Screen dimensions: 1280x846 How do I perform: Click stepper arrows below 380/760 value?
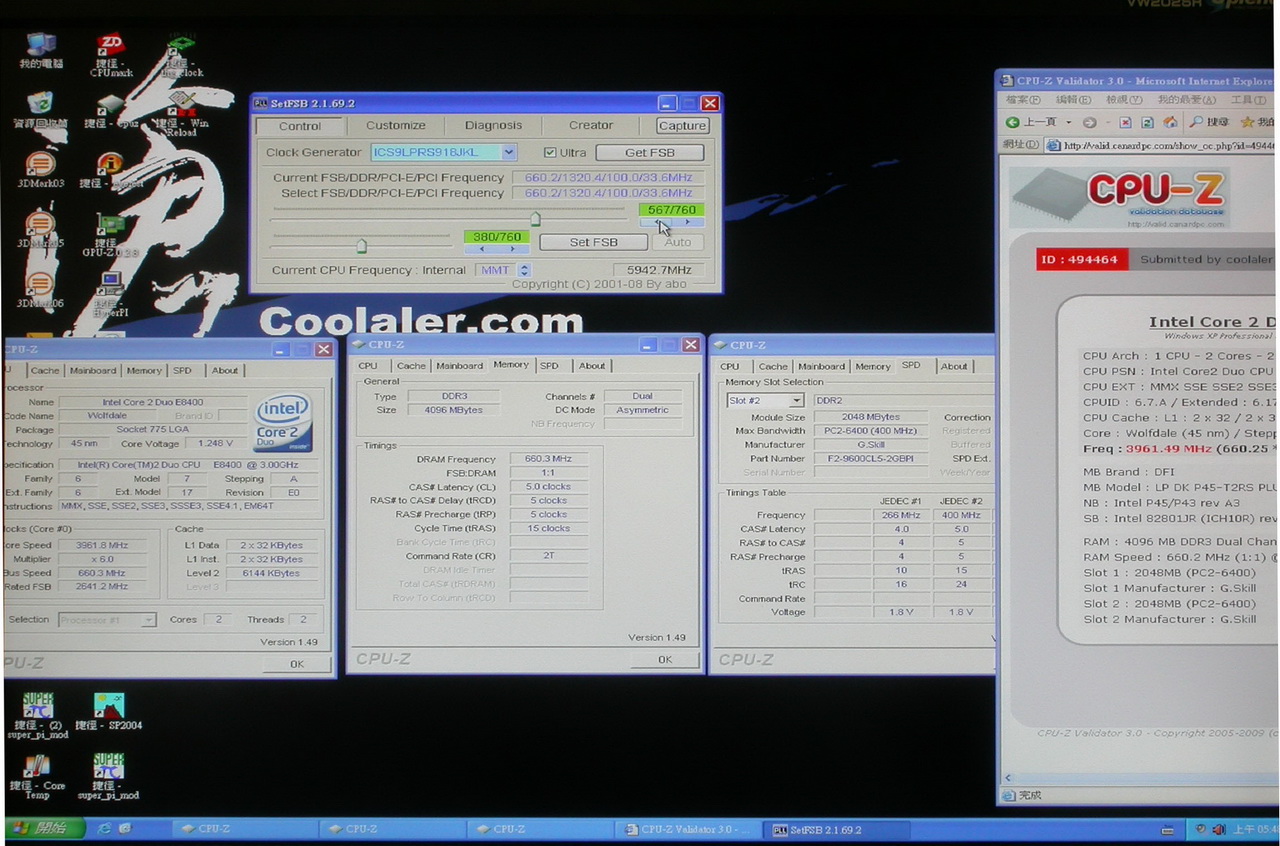point(497,249)
